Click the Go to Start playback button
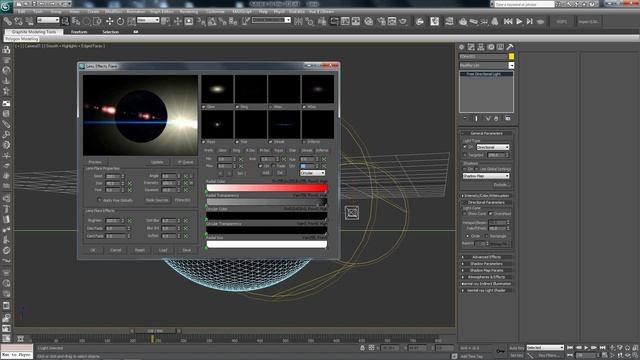The width and height of the screenshot is (640, 360). coord(570,348)
